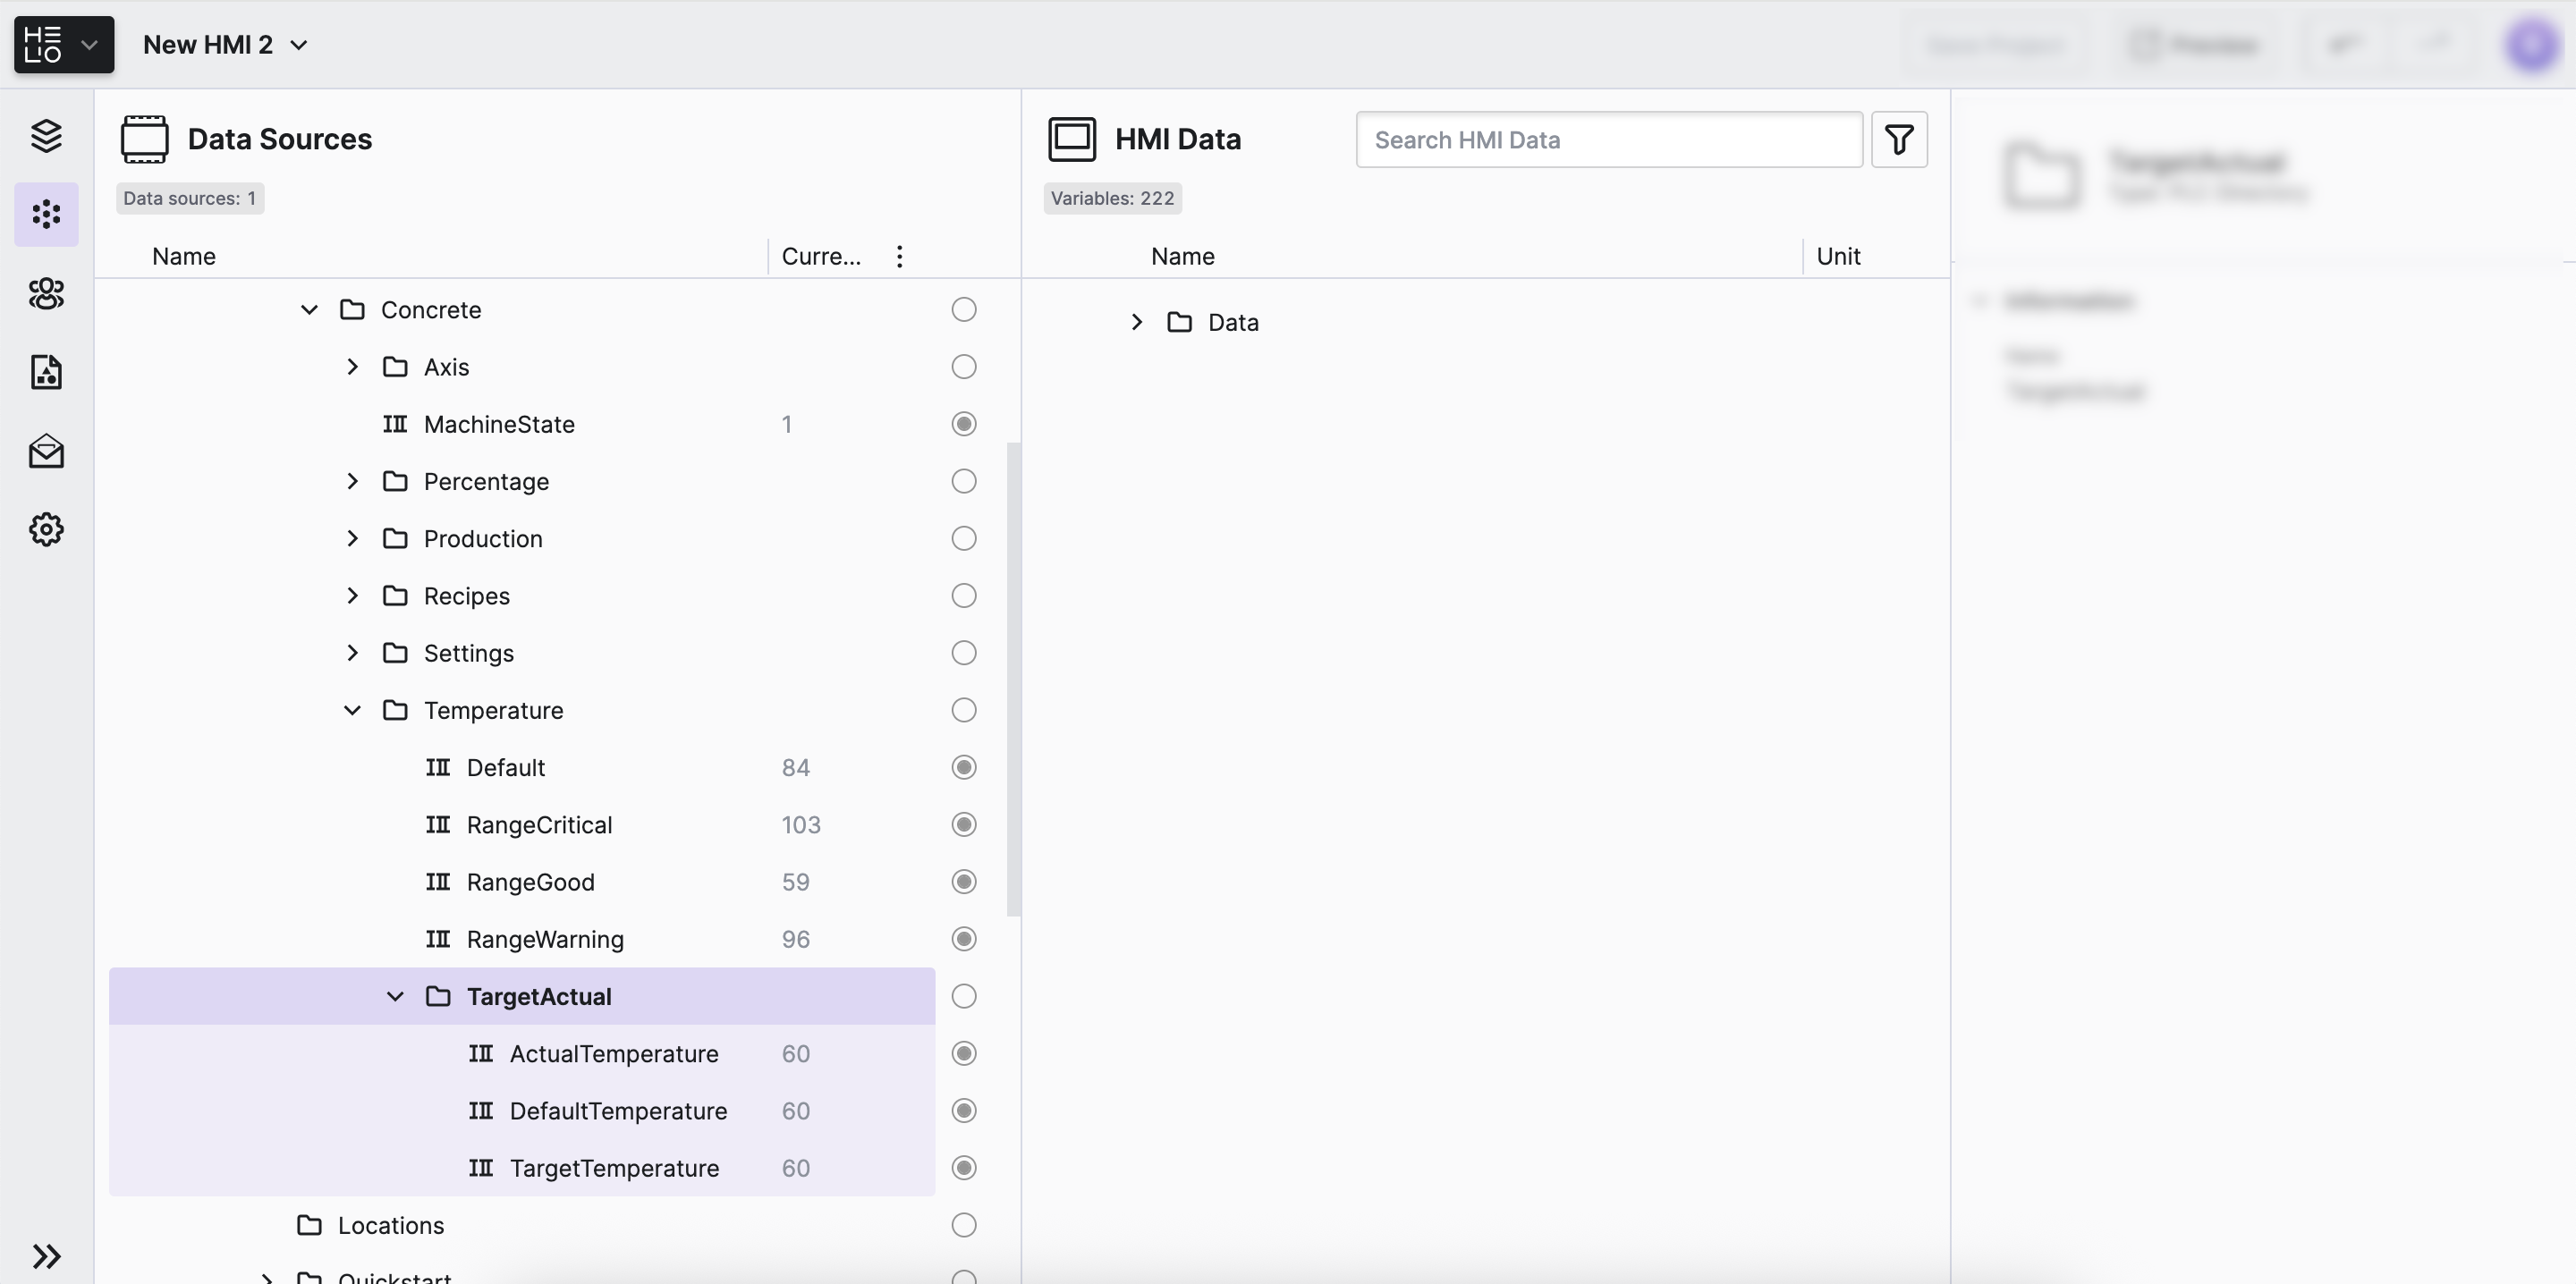Open the envelope messages sidebar icon
The width and height of the screenshot is (2576, 1284).
pyautogui.click(x=46, y=451)
